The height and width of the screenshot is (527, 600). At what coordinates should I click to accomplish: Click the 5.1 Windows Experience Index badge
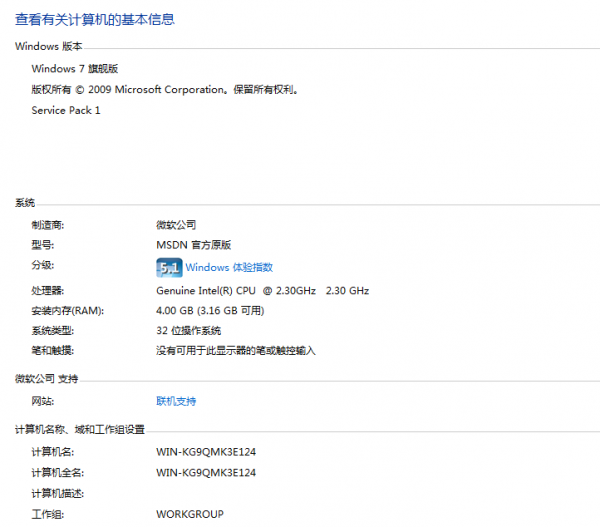coord(169,268)
